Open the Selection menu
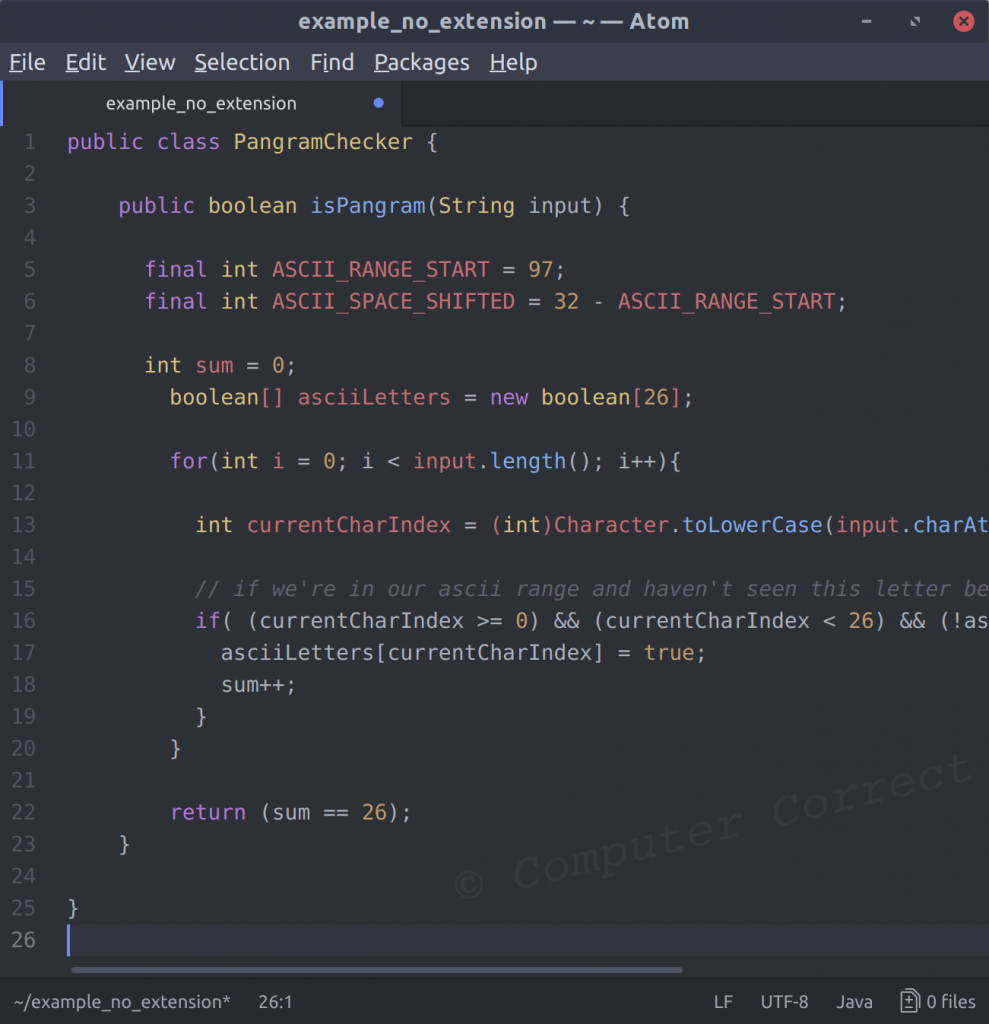This screenshot has width=989, height=1024. pyautogui.click(x=242, y=62)
